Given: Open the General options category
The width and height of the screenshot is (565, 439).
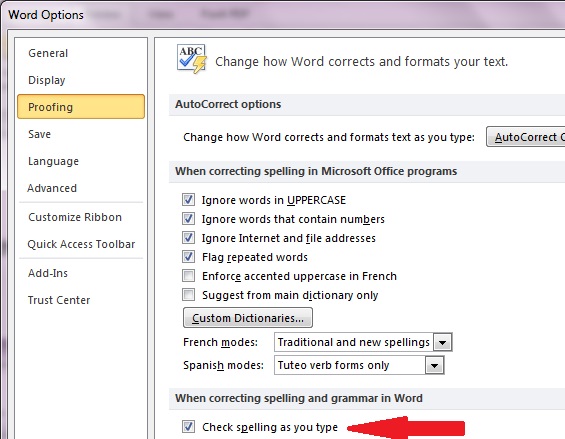Looking at the screenshot, I should [48, 53].
